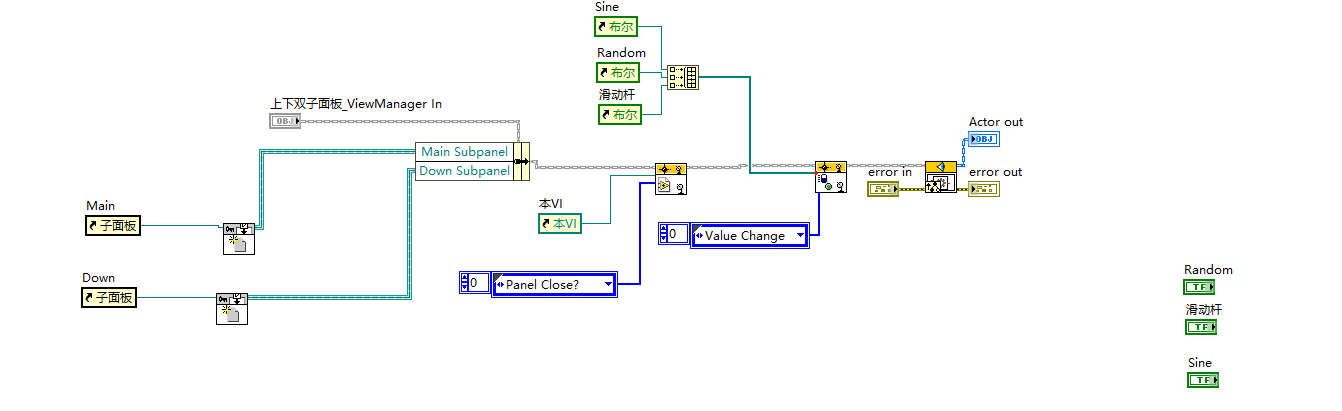This screenshot has height=411, width=1342.
Task: Select the Down Subpanel bundle element
Action: tap(464, 171)
